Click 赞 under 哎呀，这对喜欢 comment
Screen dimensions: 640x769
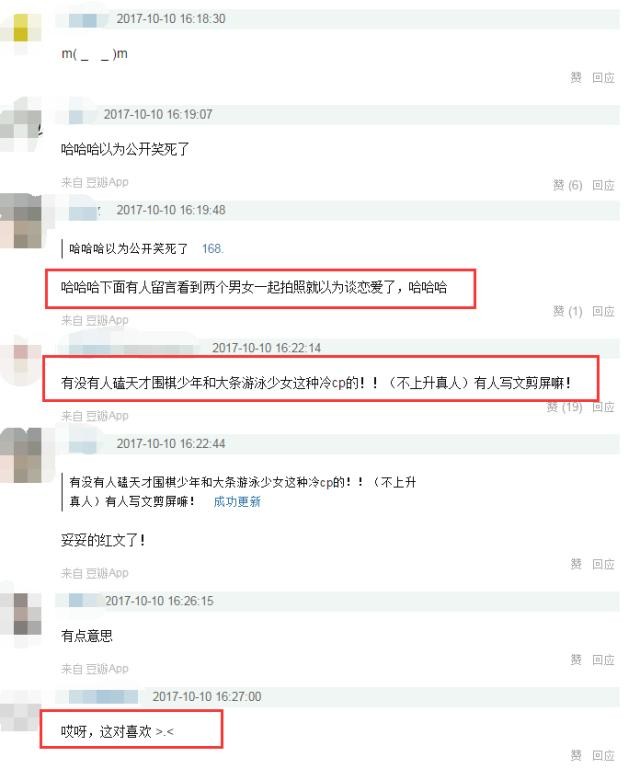[x=576, y=755]
